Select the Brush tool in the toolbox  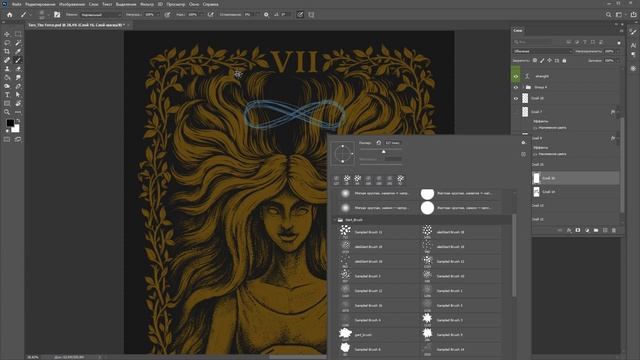coord(18,60)
